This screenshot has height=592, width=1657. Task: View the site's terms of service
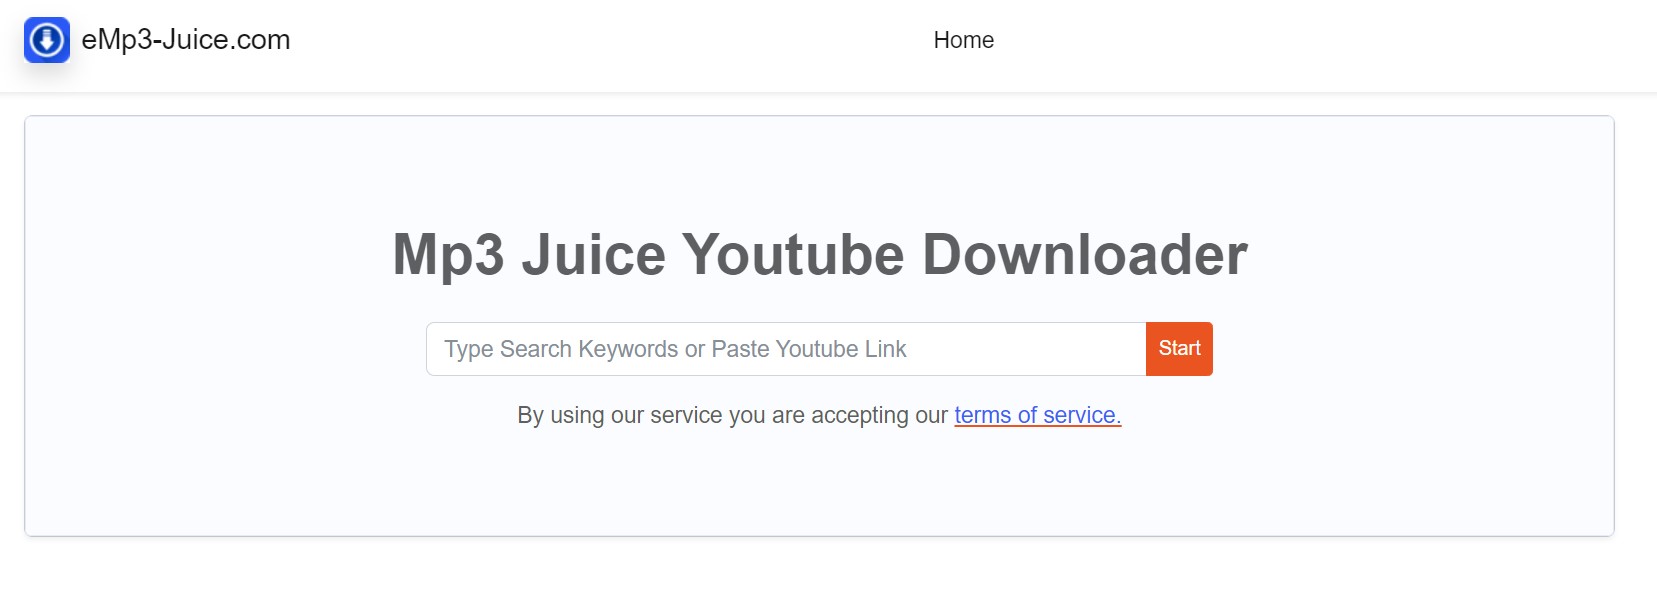tap(1035, 415)
